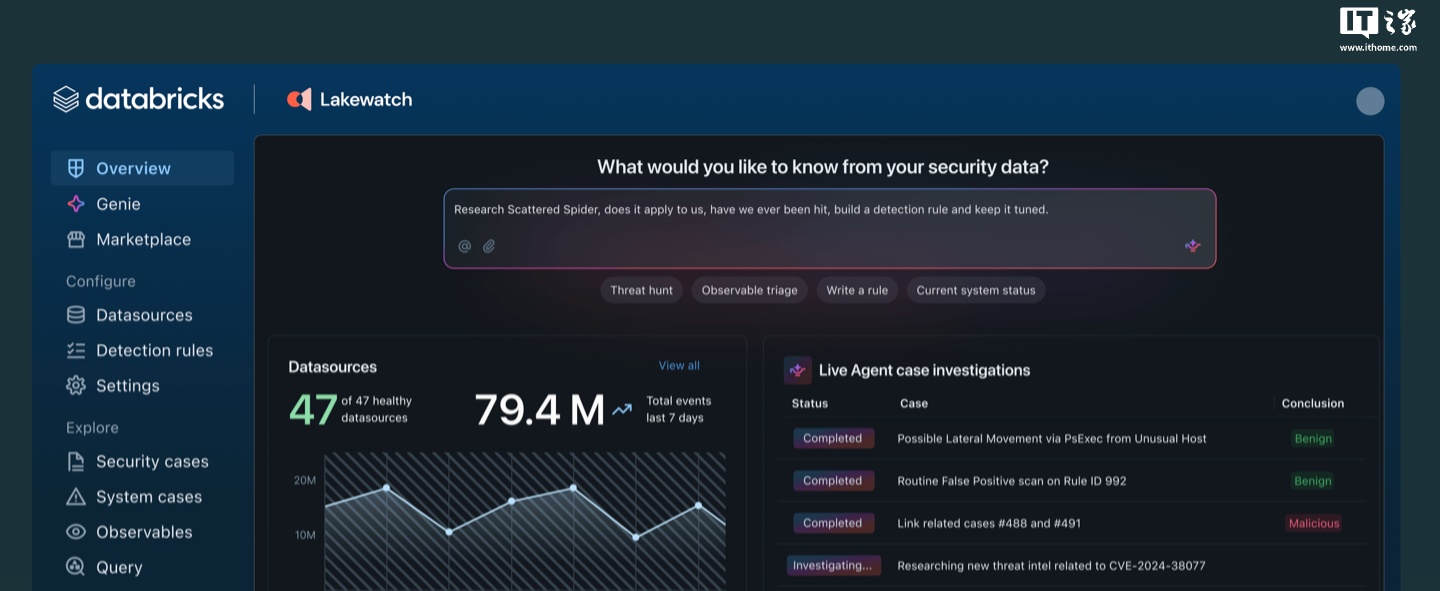This screenshot has width=1440, height=591.
Task: Click the Observables eye icon
Action: tap(76, 531)
